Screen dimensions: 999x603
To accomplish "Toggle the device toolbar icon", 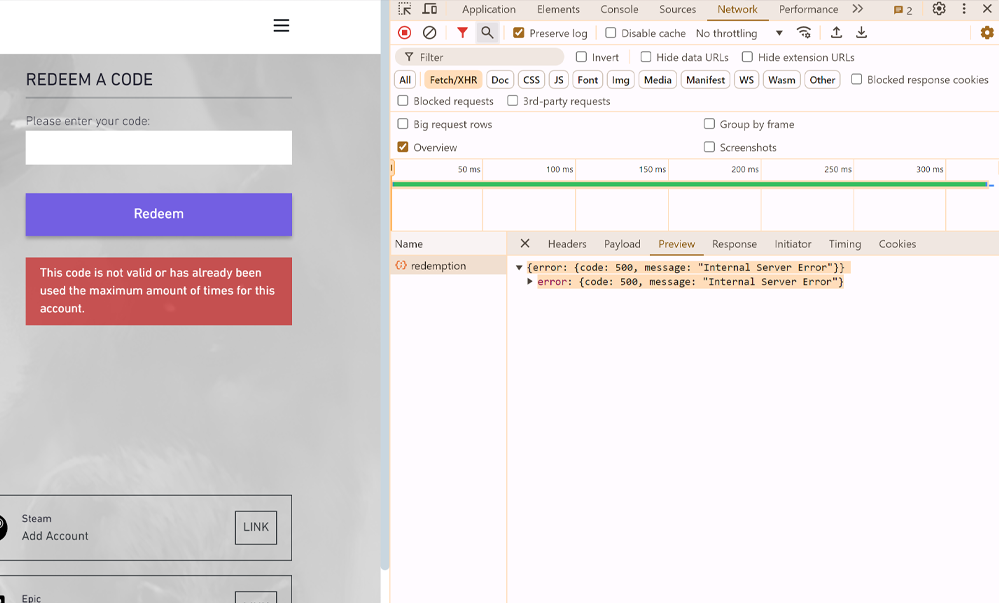I will [430, 9].
